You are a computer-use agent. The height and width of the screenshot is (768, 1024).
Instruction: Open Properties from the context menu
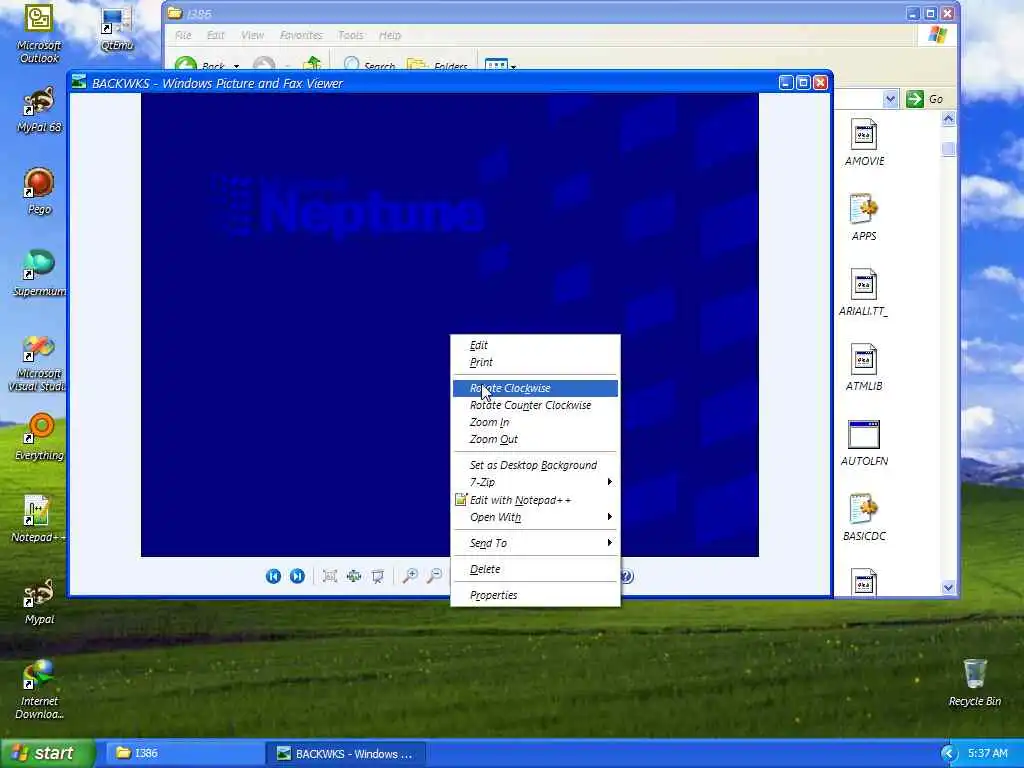pos(535,595)
